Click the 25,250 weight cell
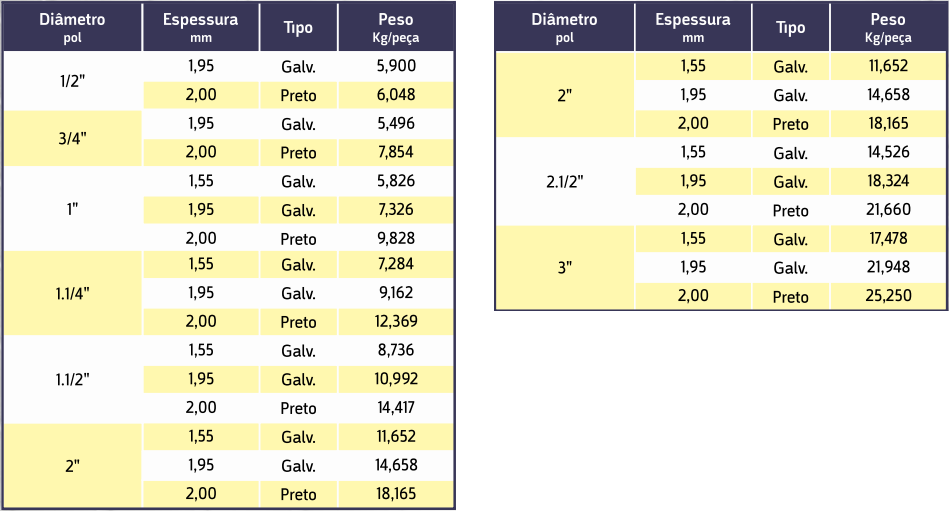The width and height of the screenshot is (949, 511). 888,296
